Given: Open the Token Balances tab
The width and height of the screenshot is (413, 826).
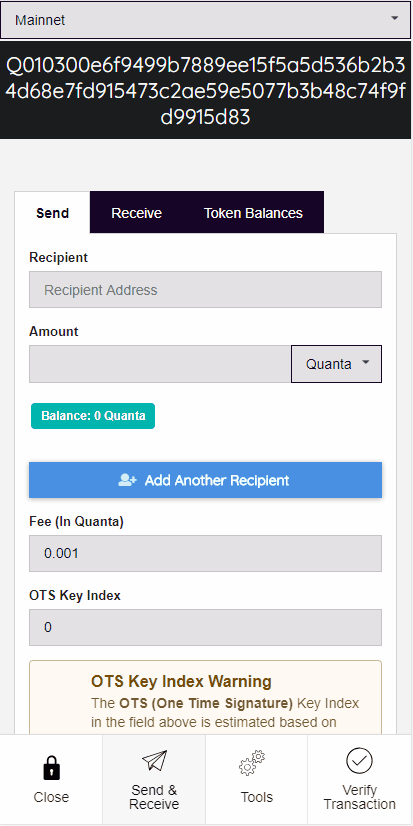Looking at the screenshot, I should (253, 213).
